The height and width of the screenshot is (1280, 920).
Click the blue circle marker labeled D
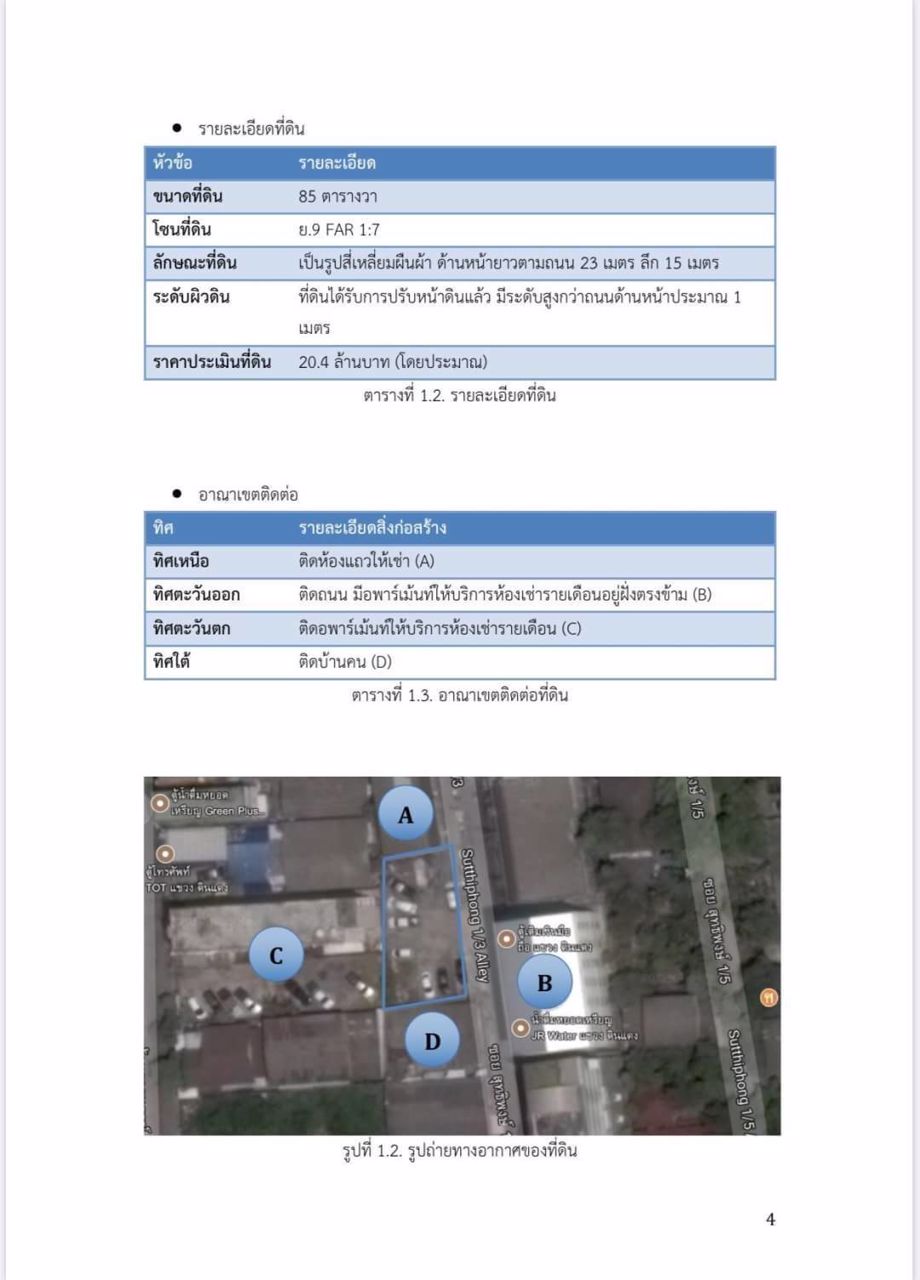pos(432,1041)
